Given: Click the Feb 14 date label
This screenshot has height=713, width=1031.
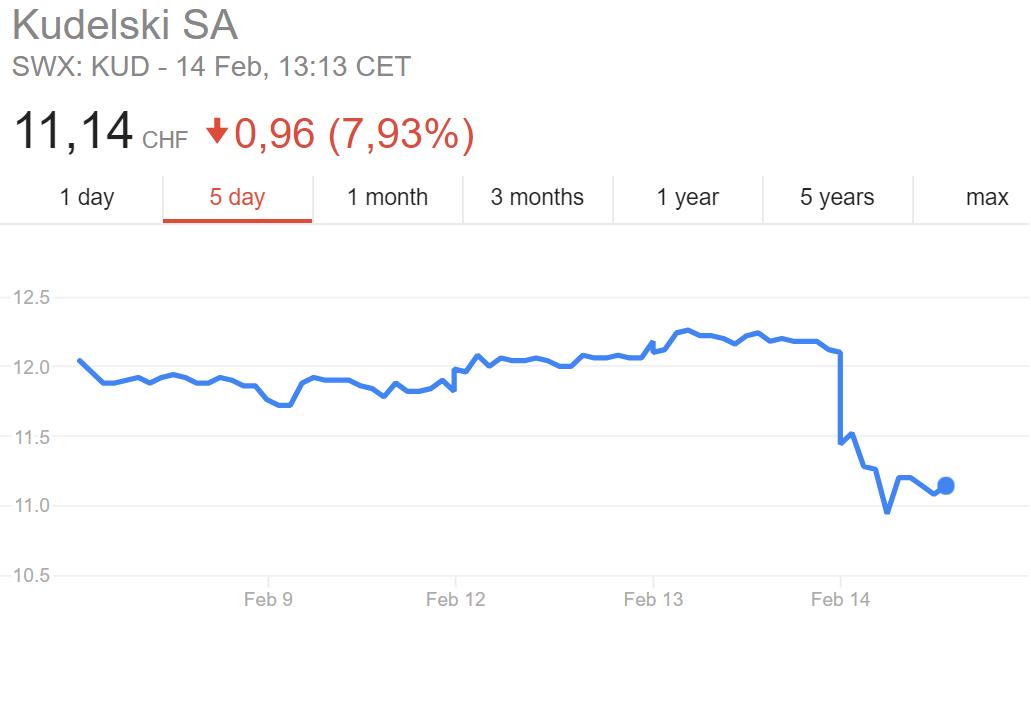Looking at the screenshot, I should 840,599.
